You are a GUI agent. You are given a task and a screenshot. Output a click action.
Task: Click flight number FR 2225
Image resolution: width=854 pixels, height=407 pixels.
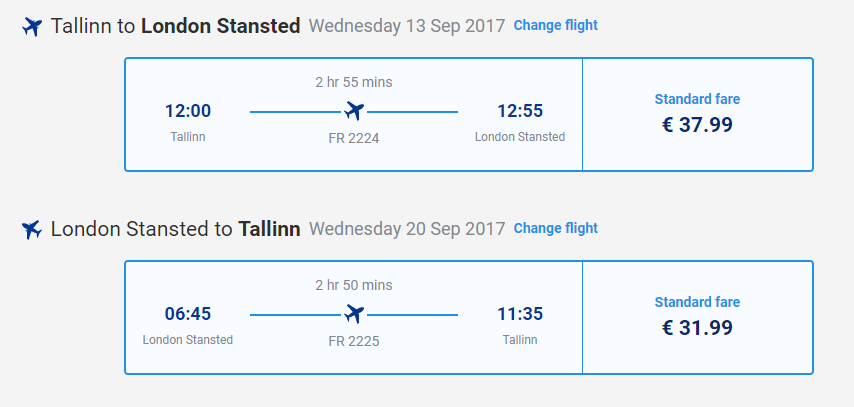(354, 342)
